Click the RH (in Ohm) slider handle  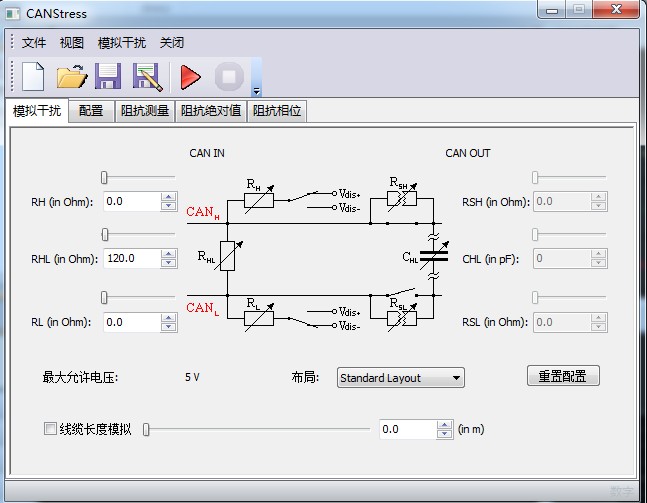click(x=104, y=177)
